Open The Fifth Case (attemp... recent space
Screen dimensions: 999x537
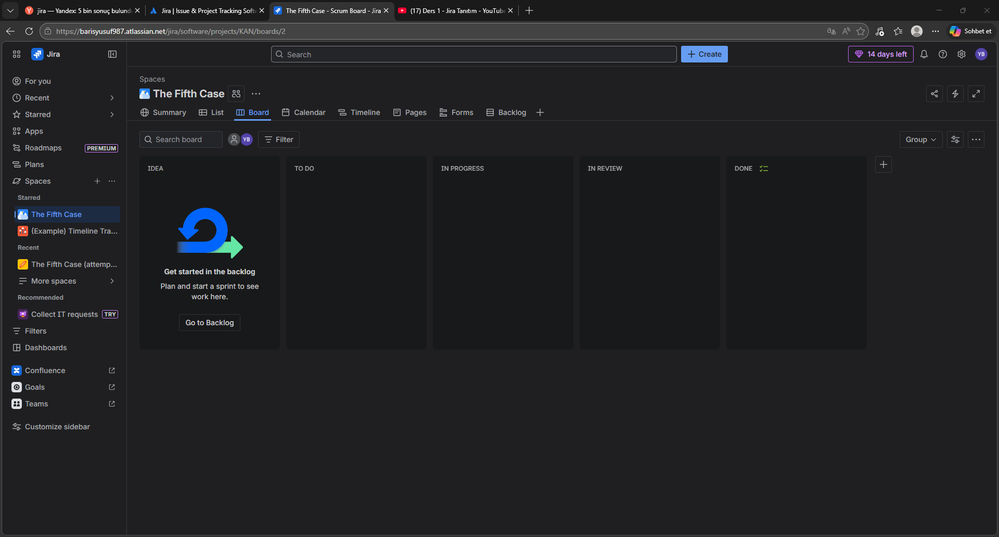[67, 264]
